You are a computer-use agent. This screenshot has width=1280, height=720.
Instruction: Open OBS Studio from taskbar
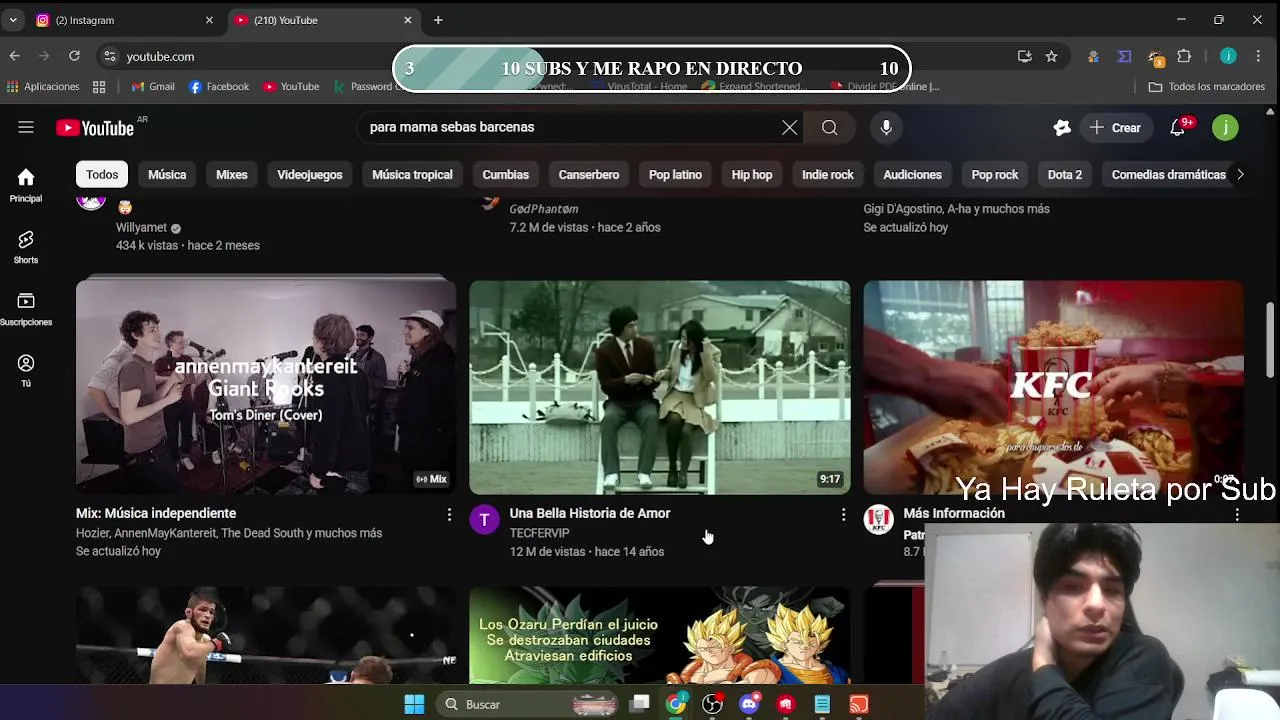pyautogui.click(x=712, y=704)
